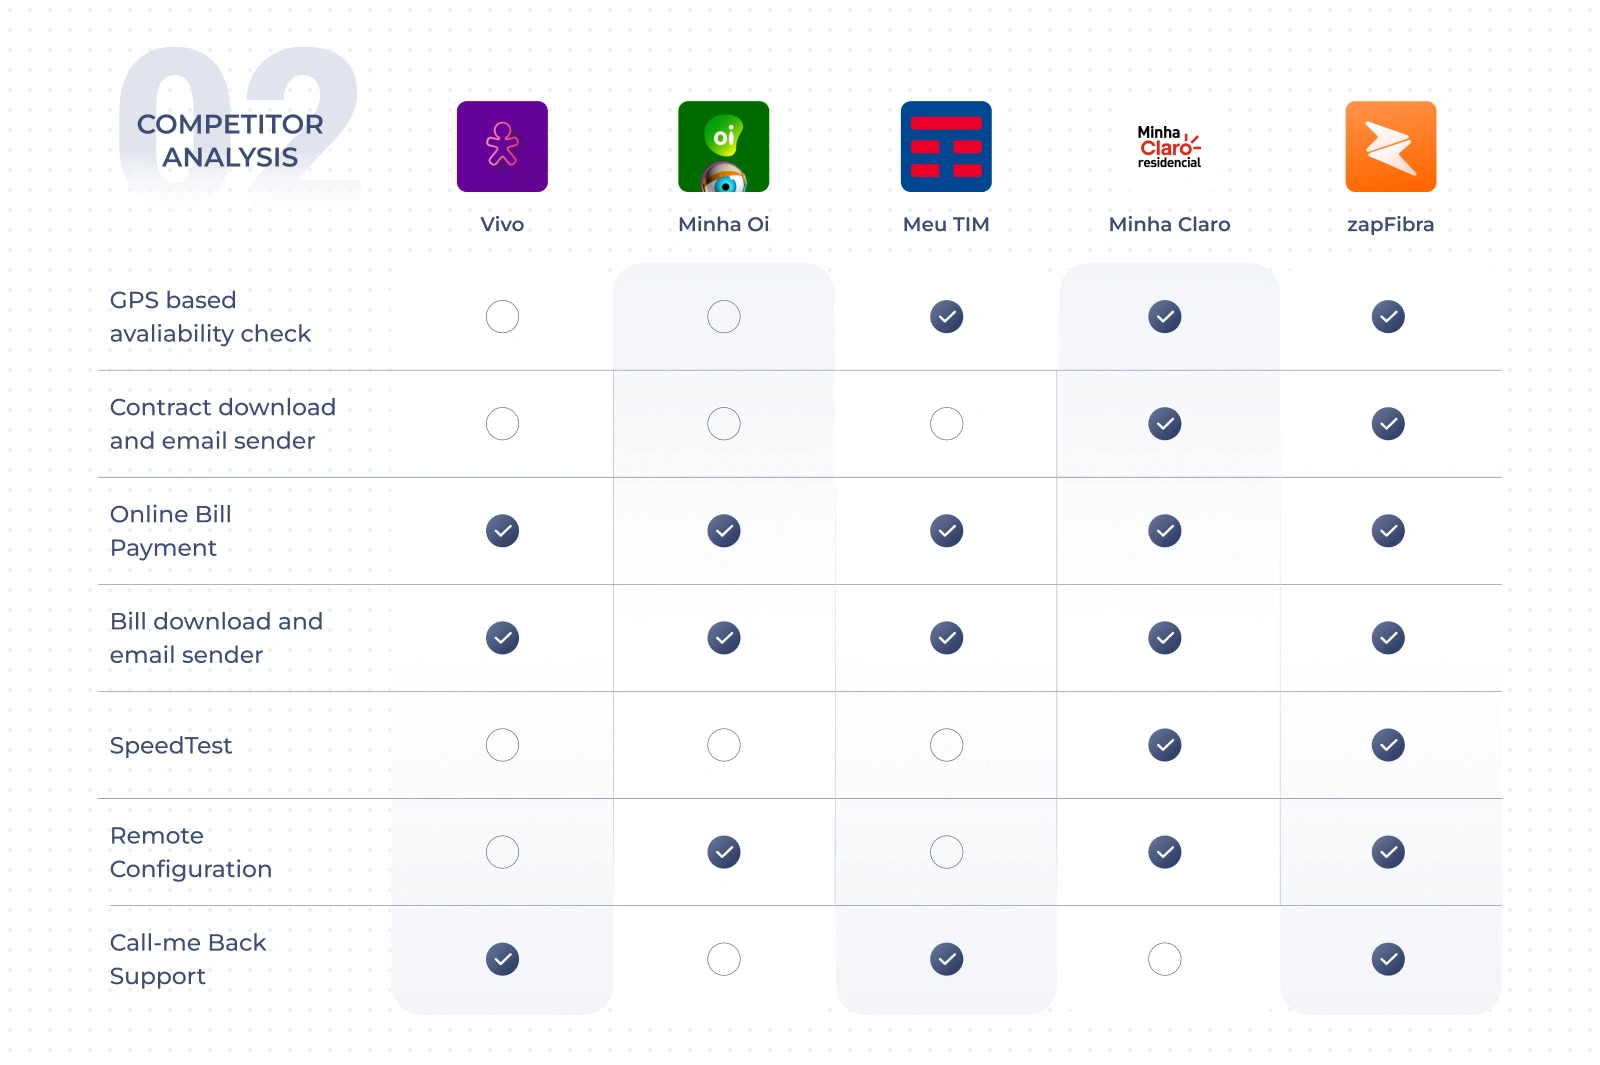The width and height of the screenshot is (1600, 1065).
Task: Open the Minha Claro residencial logo
Action: point(1169,147)
